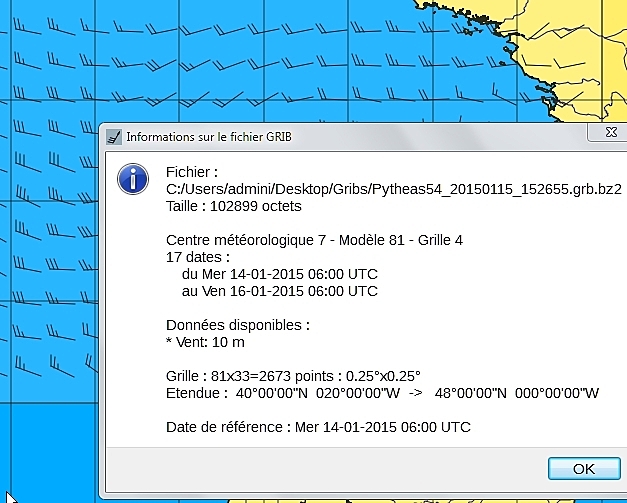Image resolution: width=627 pixels, height=503 pixels.
Task: Click OK to dismiss the GRIB info dialog
Action: point(584,469)
